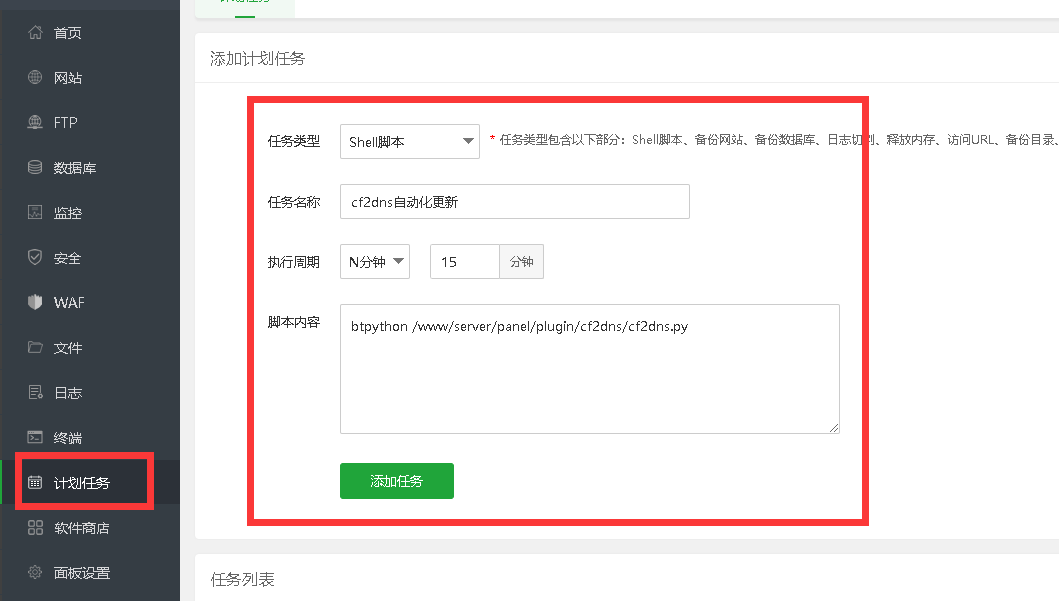The width and height of the screenshot is (1059, 601).
Task: Go to 软件商店 in sidebar menu
Action: coord(82,528)
